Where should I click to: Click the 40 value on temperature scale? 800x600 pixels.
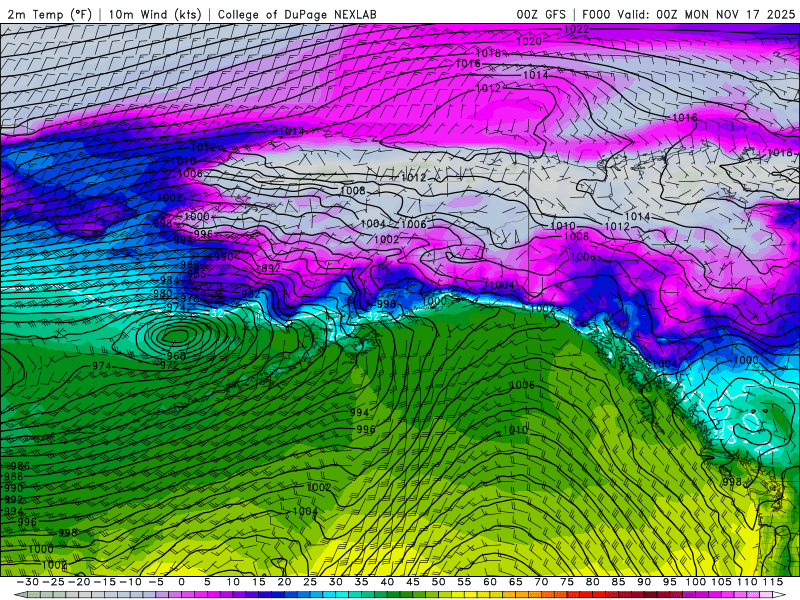[x=387, y=582]
